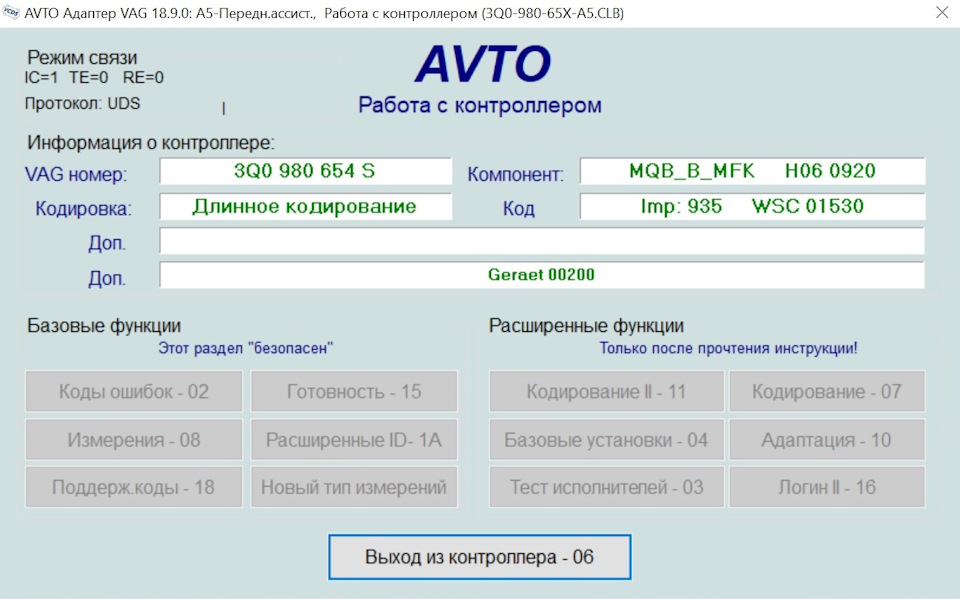Click the Базовые функции group heading
960x599 pixels.
104,326
